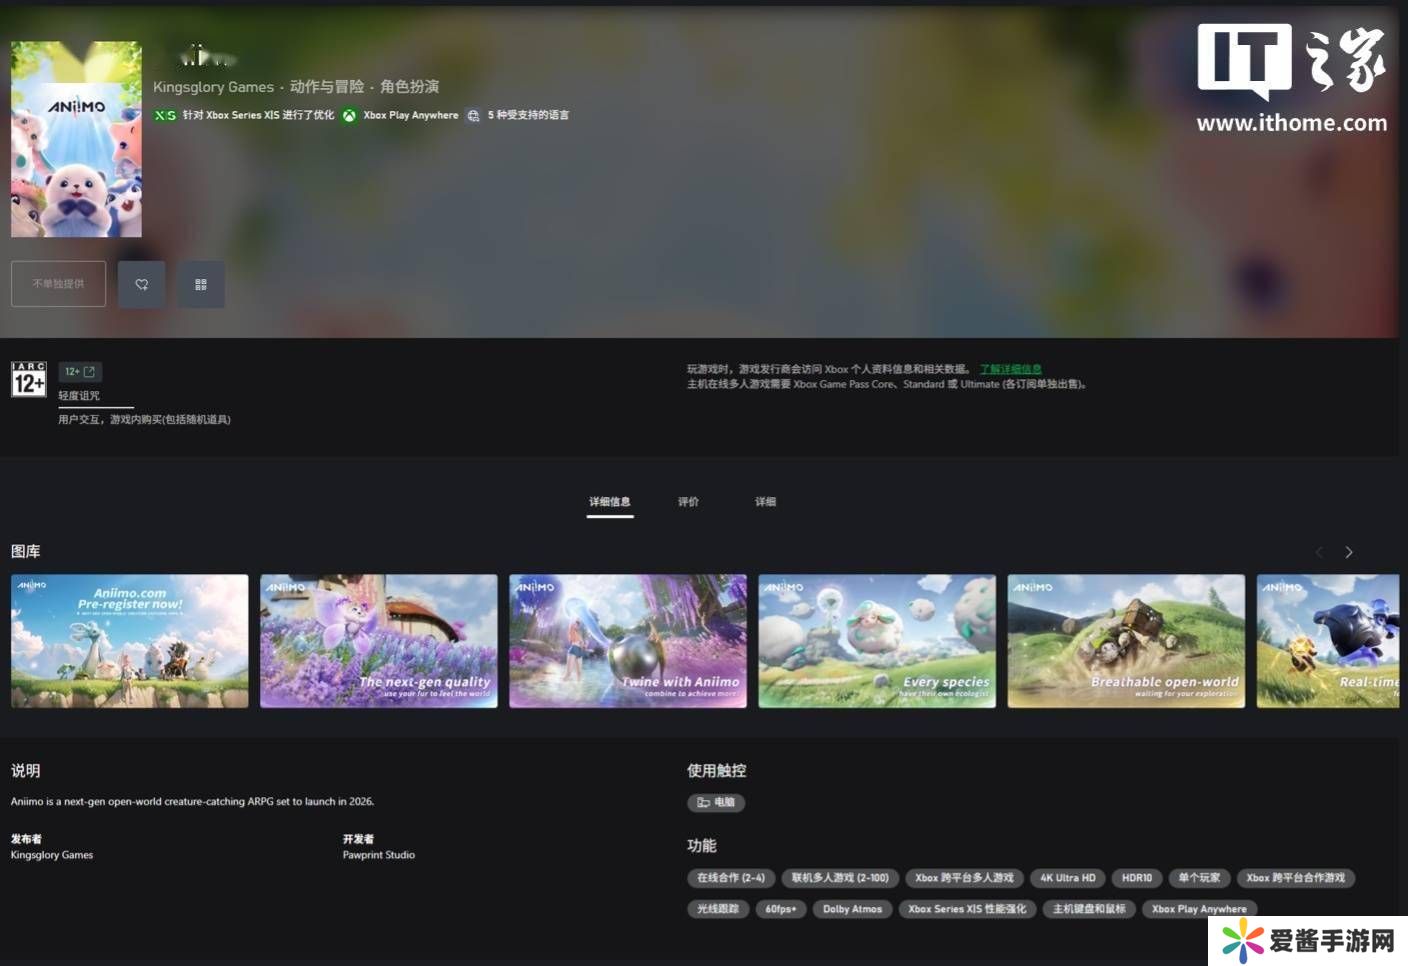The image size is (1408, 966).
Task: Click the Xbox Series X|S optimized badge icon
Action: pyautogui.click(x=165, y=116)
